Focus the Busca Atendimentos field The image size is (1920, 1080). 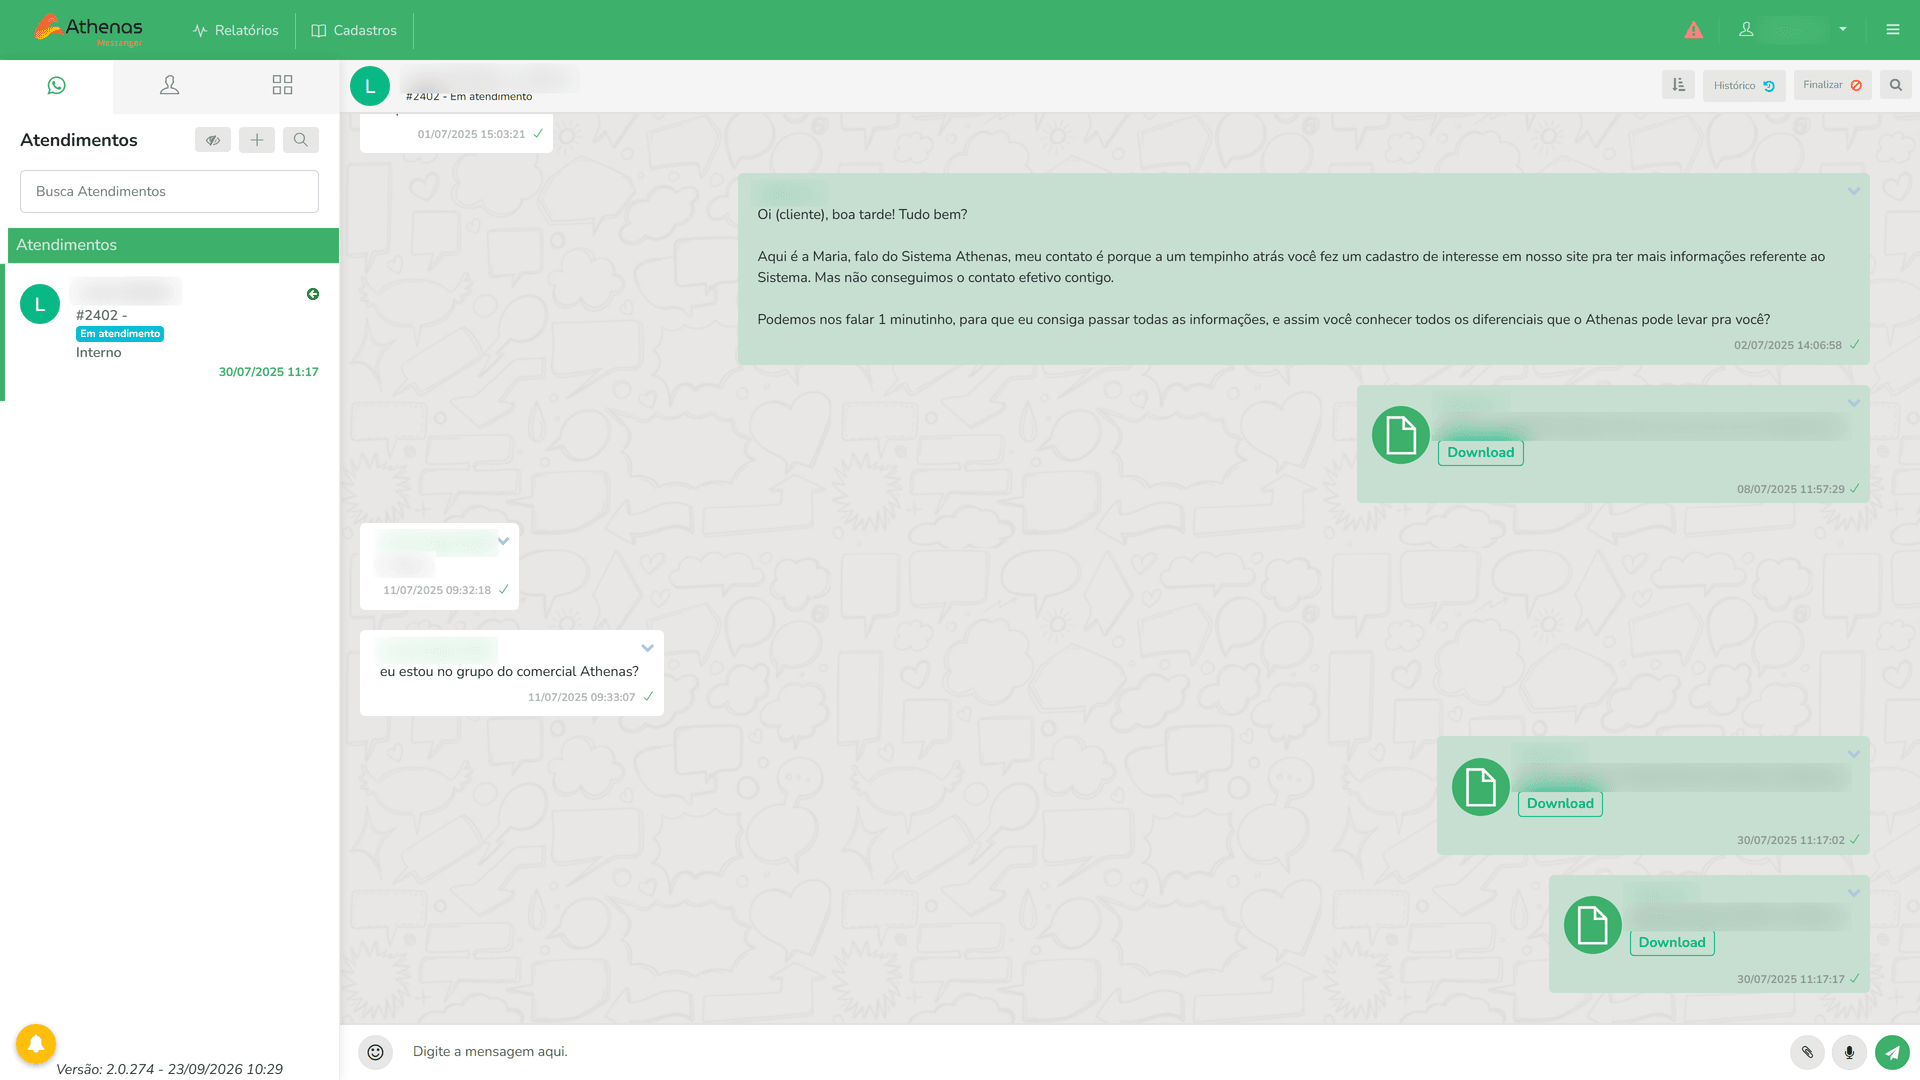pos(169,191)
